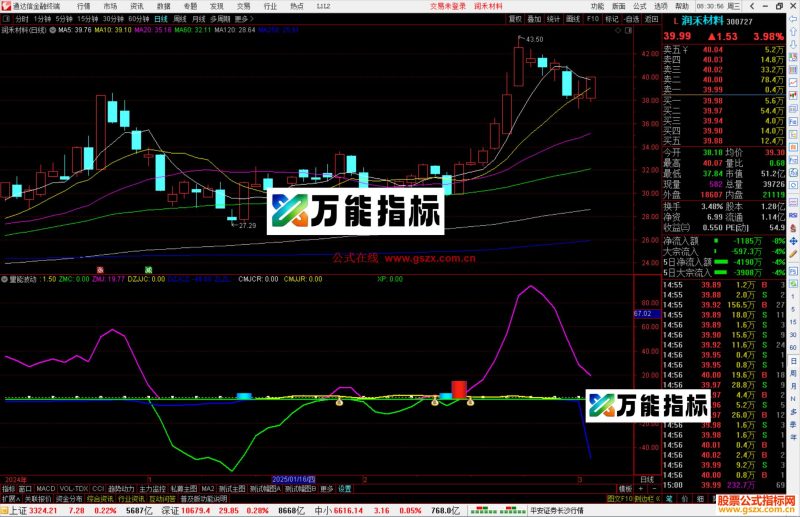Viewport: 800px width, 517px height.
Task: Select the 30分钟 period
Action: pyautogui.click(x=113, y=19)
